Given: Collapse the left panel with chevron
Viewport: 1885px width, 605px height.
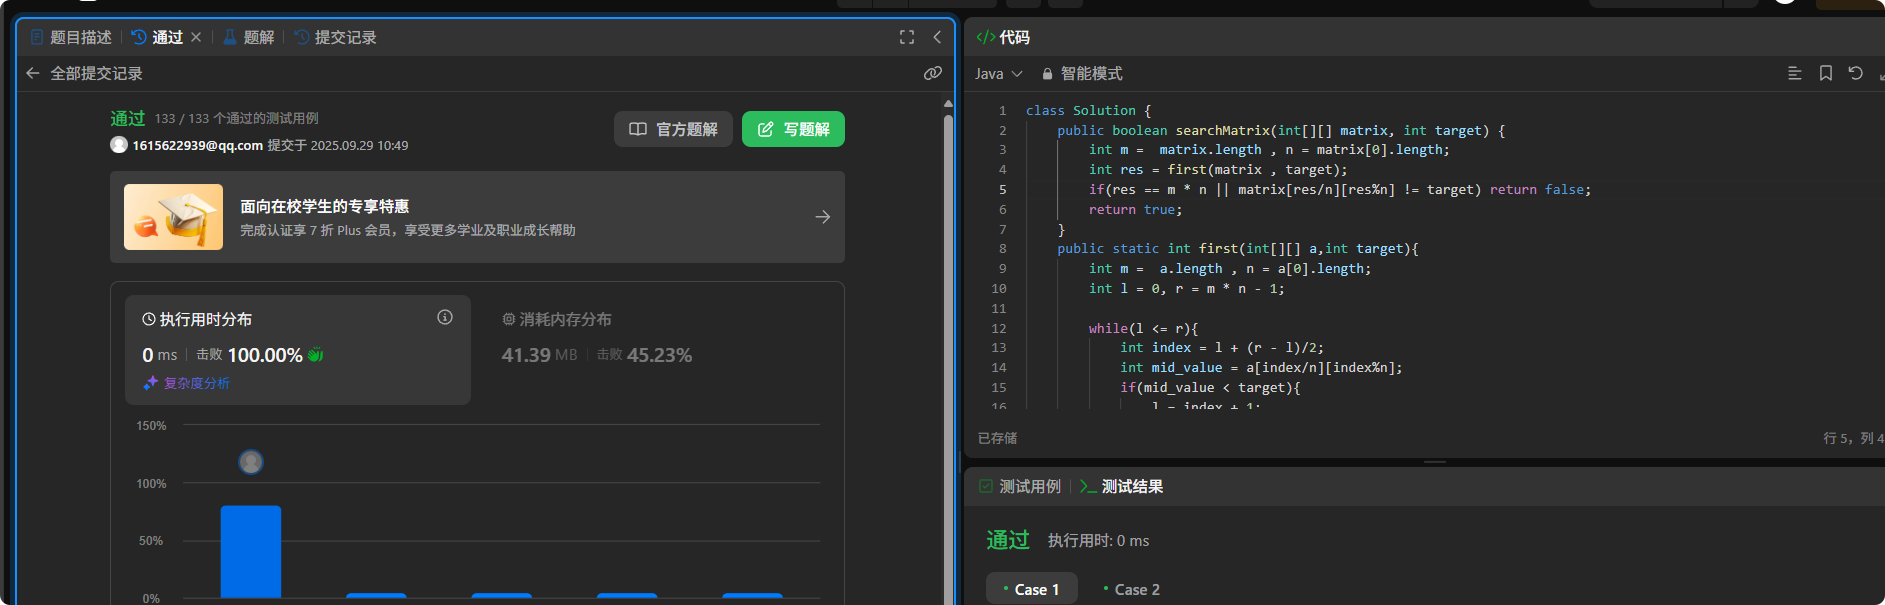Looking at the screenshot, I should (x=937, y=37).
